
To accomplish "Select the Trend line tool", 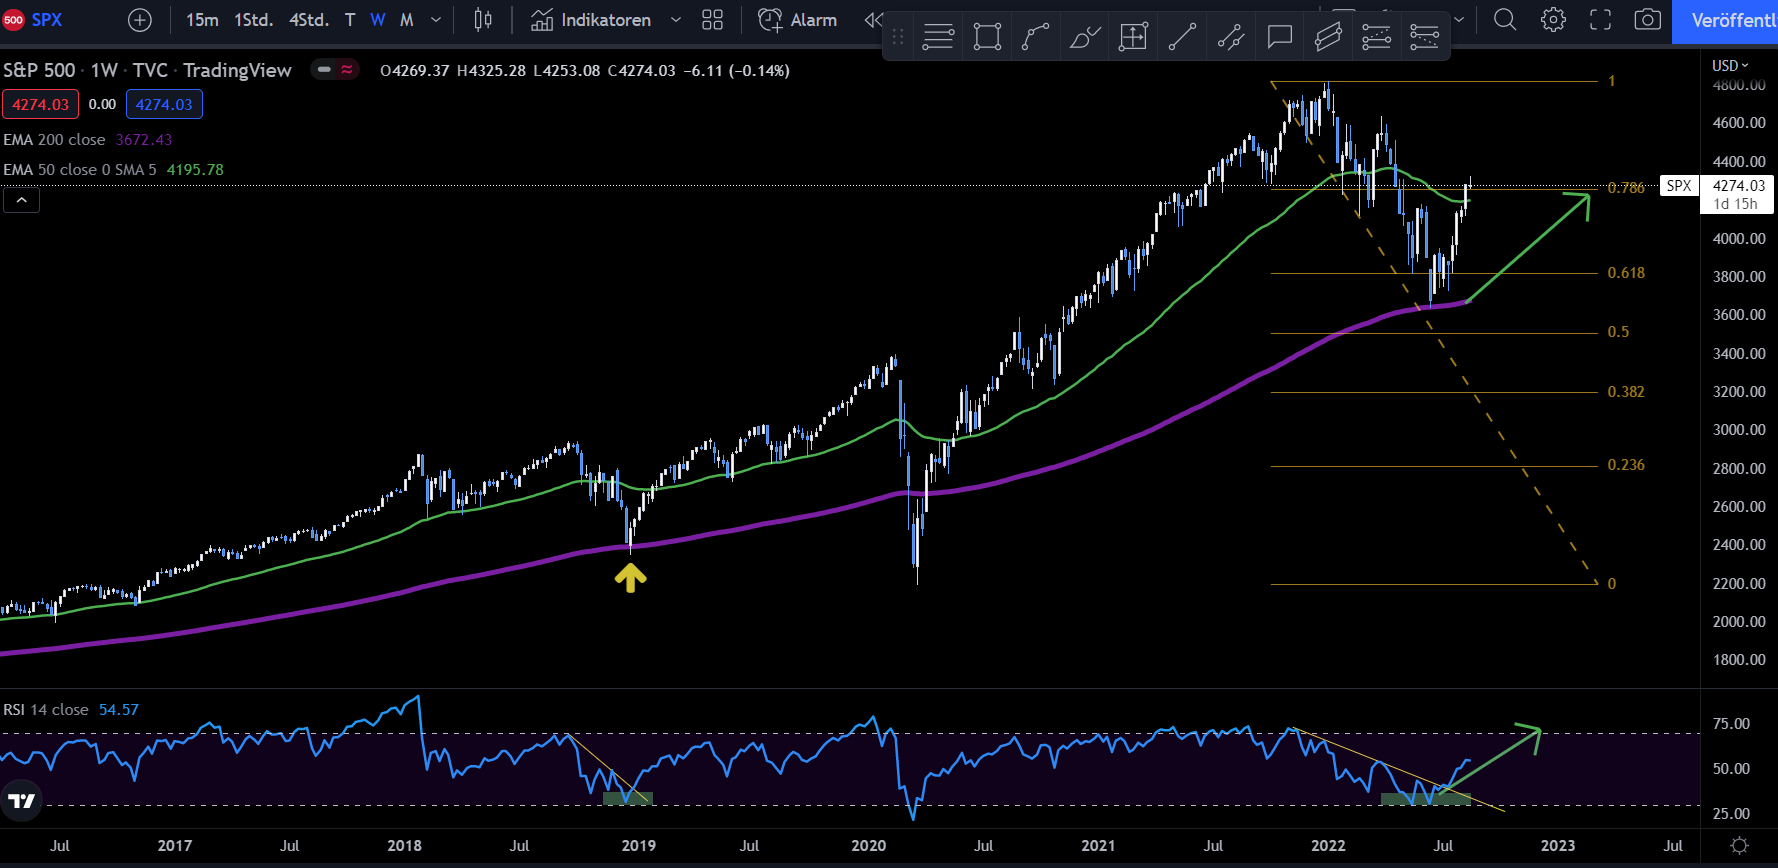I will tap(1182, 37).
